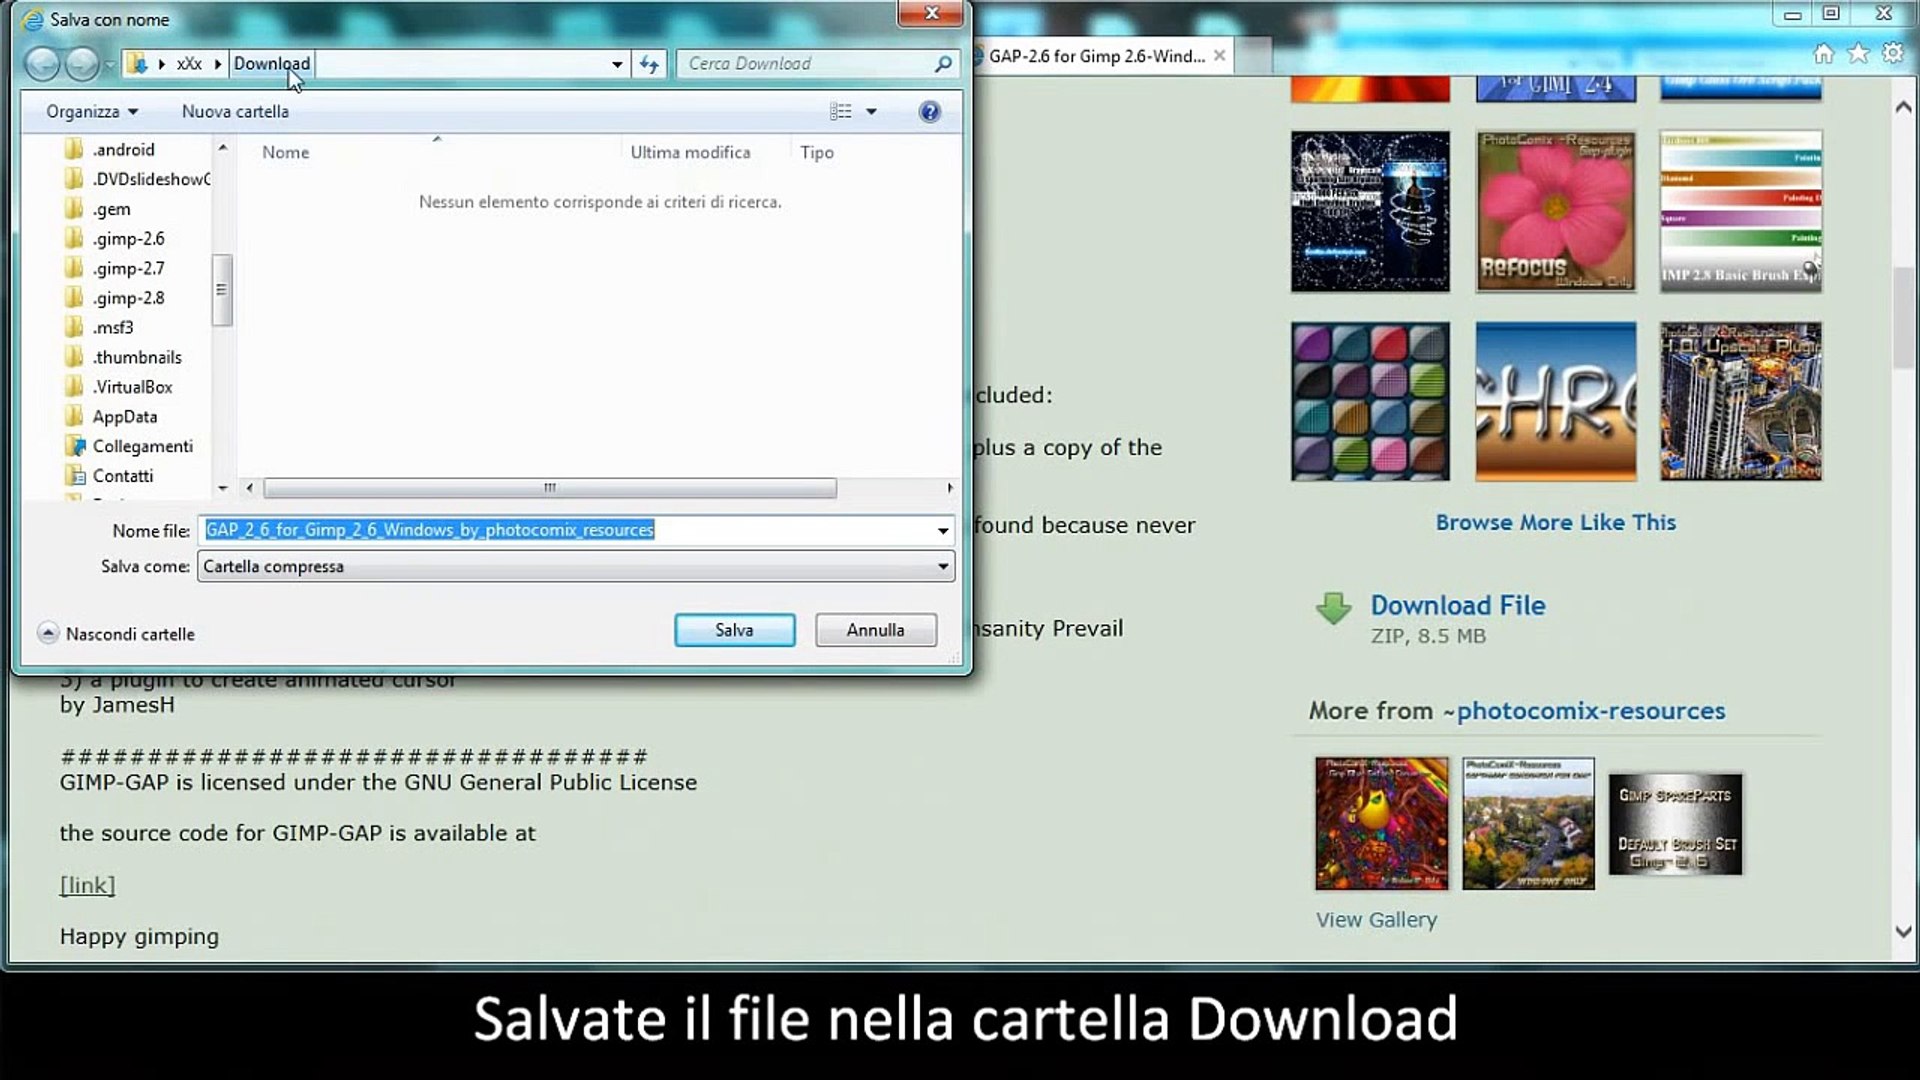Select the .gimp-2.6 folder
This screenshot has height=1080, width=1920.
tap(128, 239)
